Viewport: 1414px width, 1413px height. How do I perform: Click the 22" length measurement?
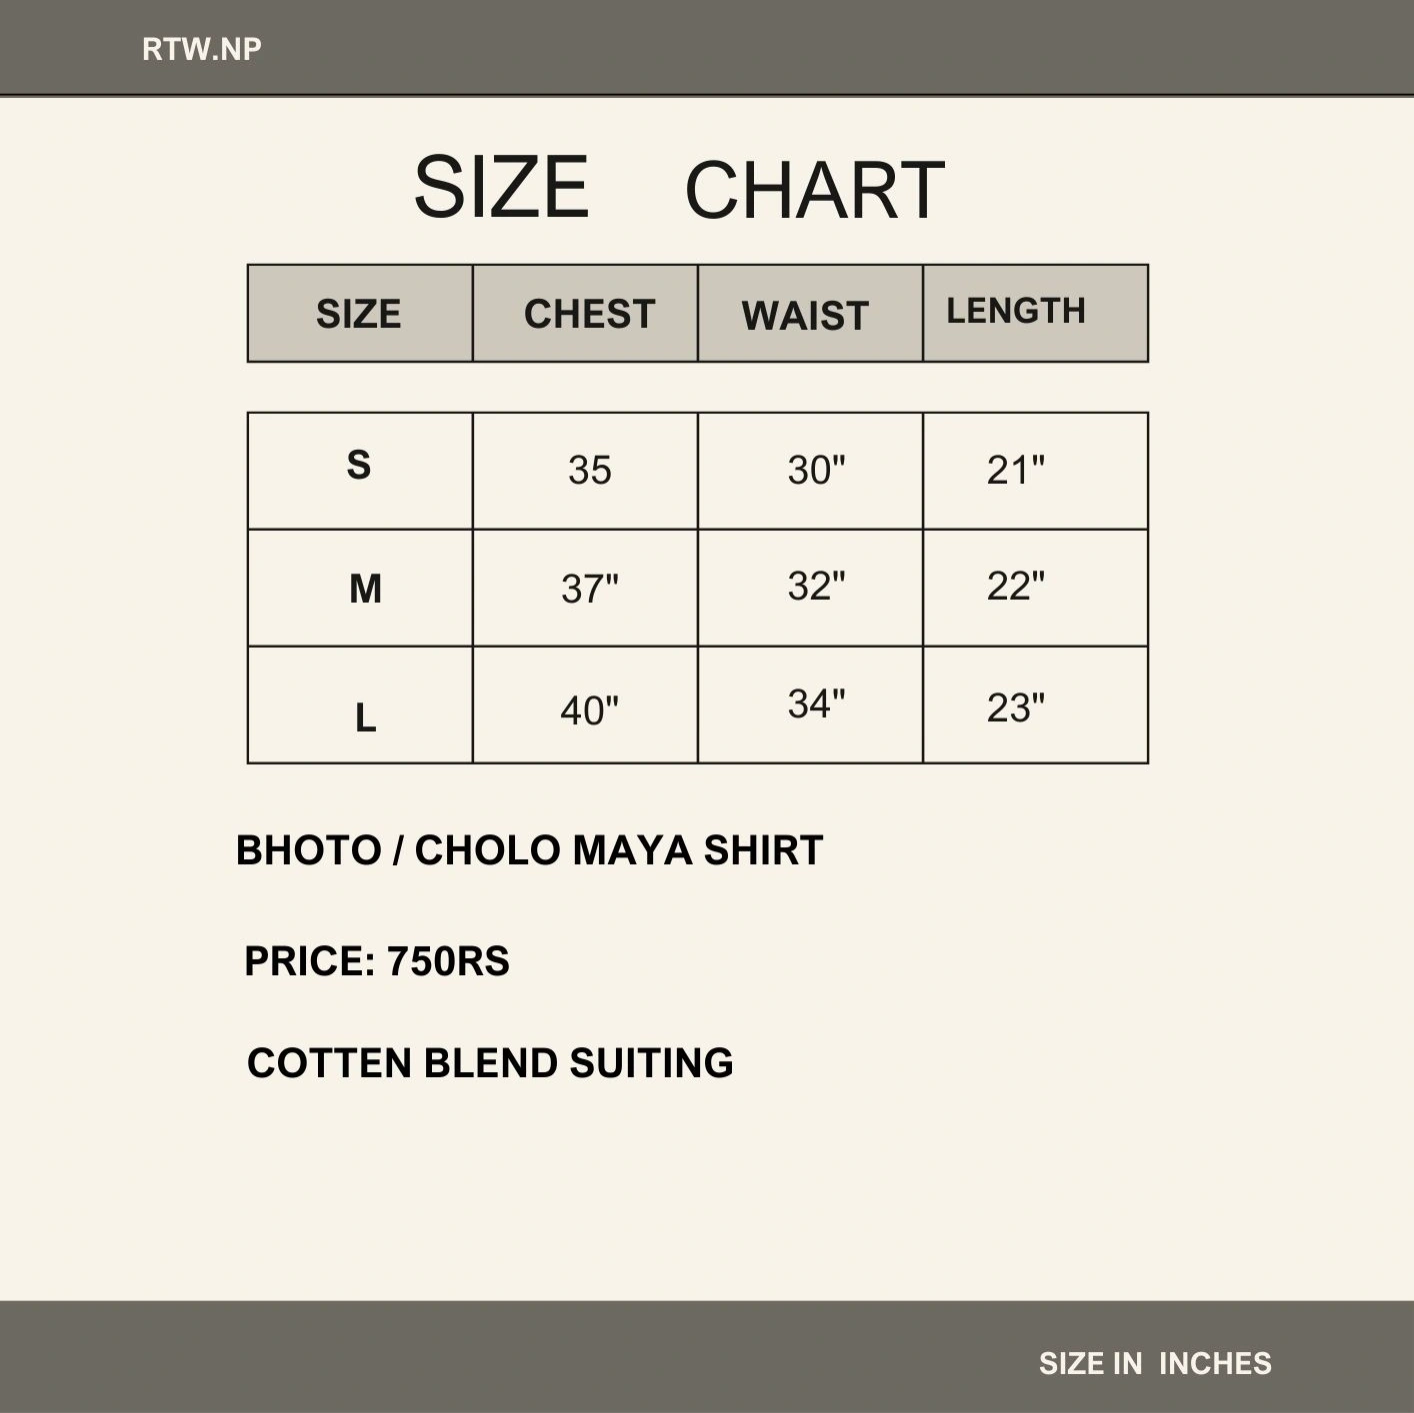point(1015,586)
